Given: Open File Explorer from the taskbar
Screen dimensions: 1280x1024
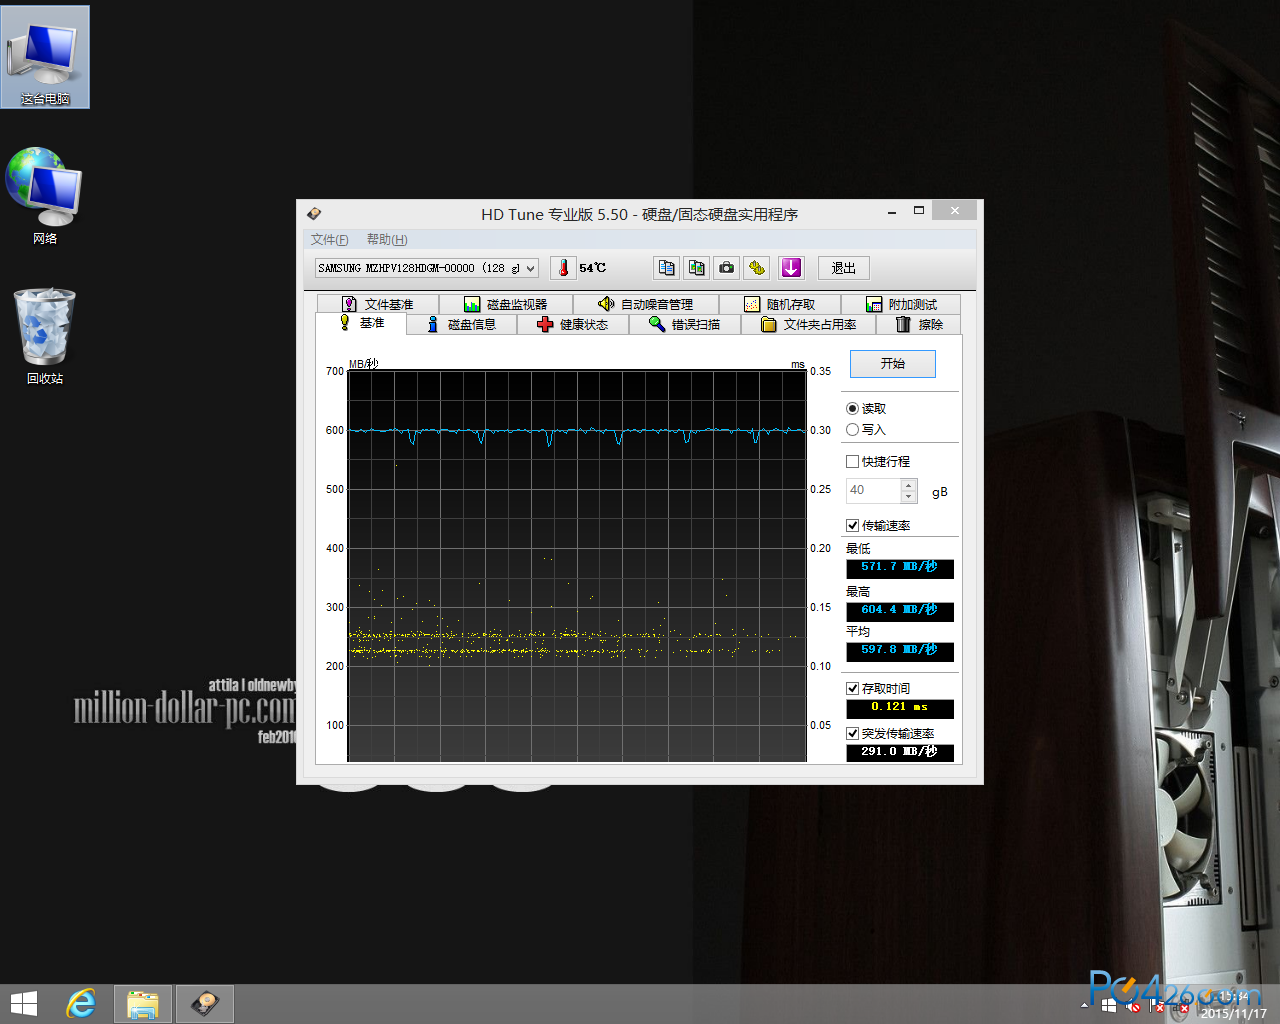Looking at the screenshot, I should point(143,1004).
